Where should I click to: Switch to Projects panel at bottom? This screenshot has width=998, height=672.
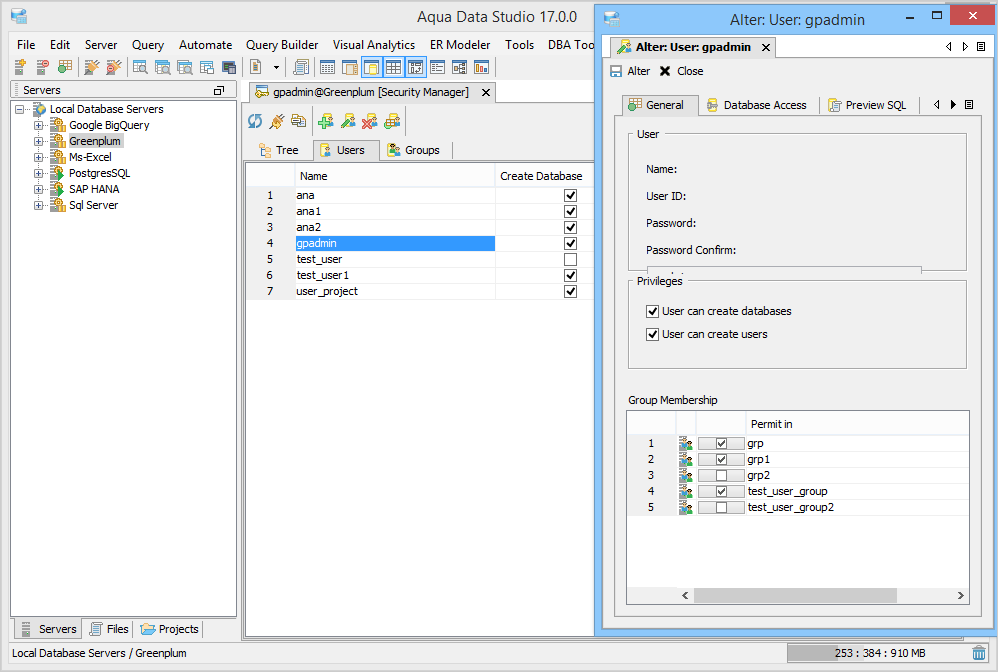tap(169, 629)
